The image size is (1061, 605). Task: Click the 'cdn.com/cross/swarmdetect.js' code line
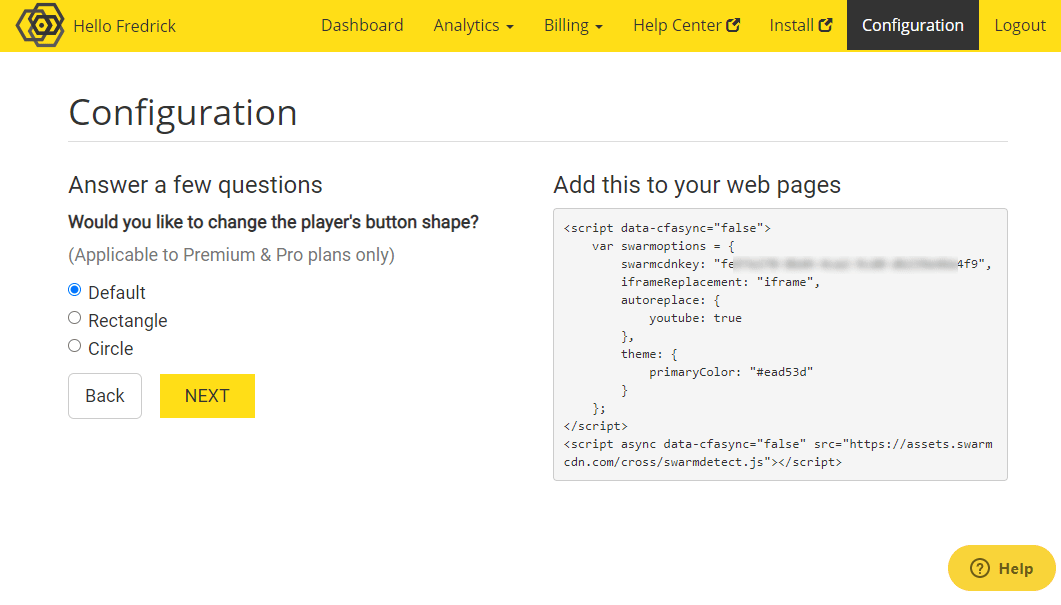(703, 462)
